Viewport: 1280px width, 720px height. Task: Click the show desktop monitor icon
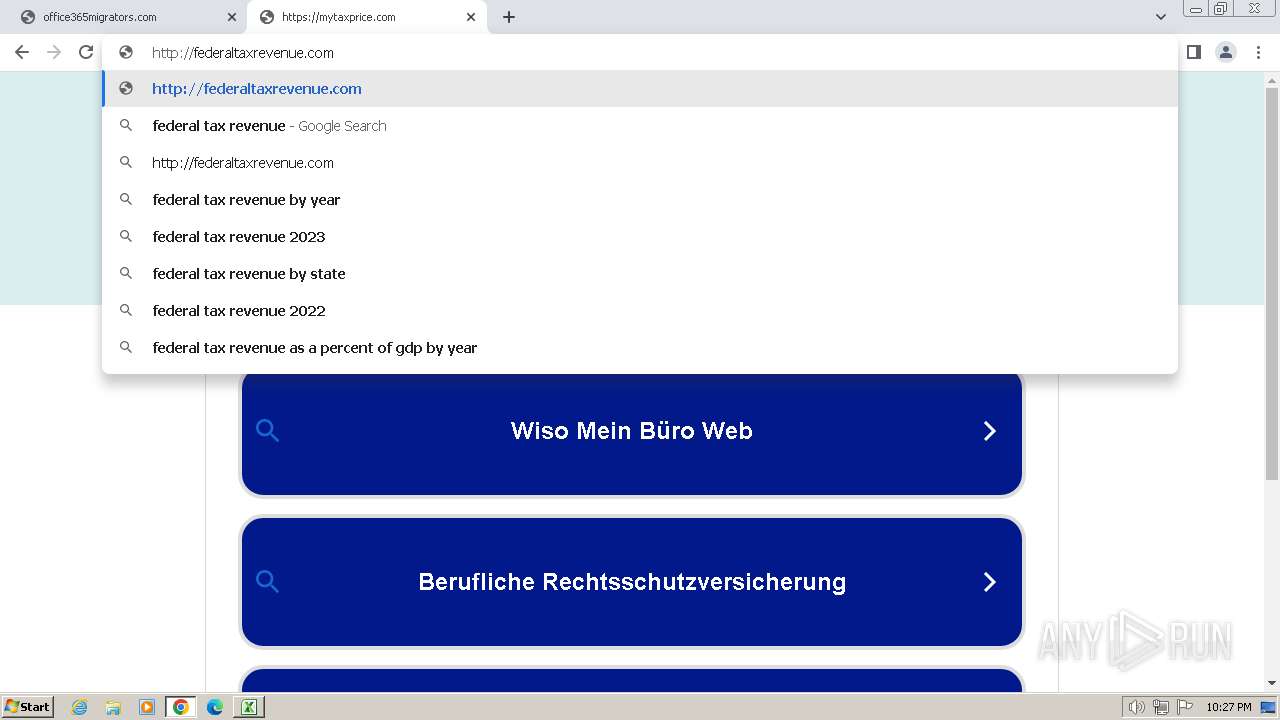coord(1268,707)
